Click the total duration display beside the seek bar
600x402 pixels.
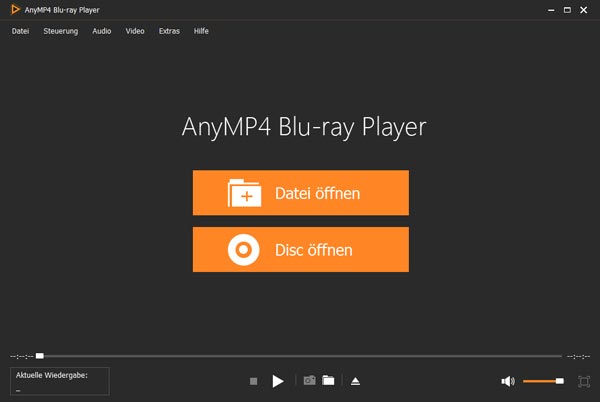point(578,356)
